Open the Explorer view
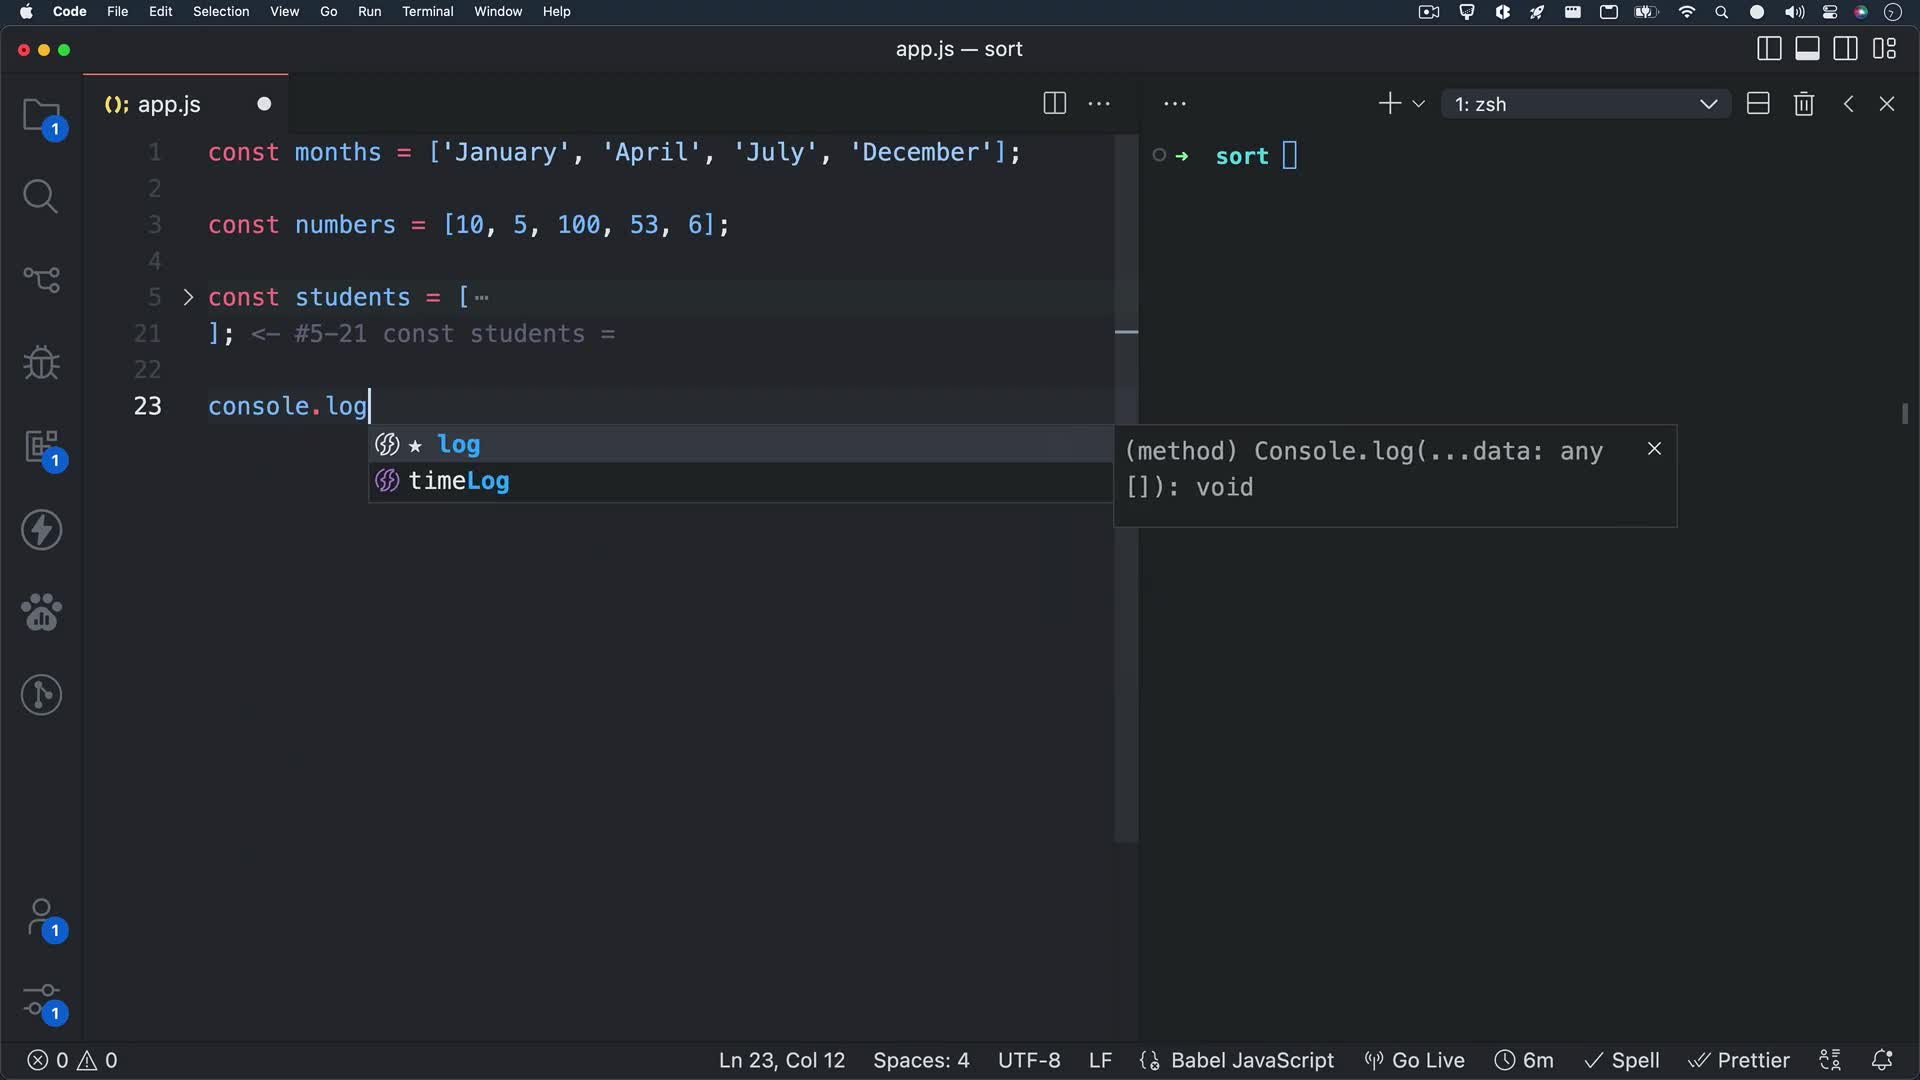1920x1080 pixels. (42, 117)
